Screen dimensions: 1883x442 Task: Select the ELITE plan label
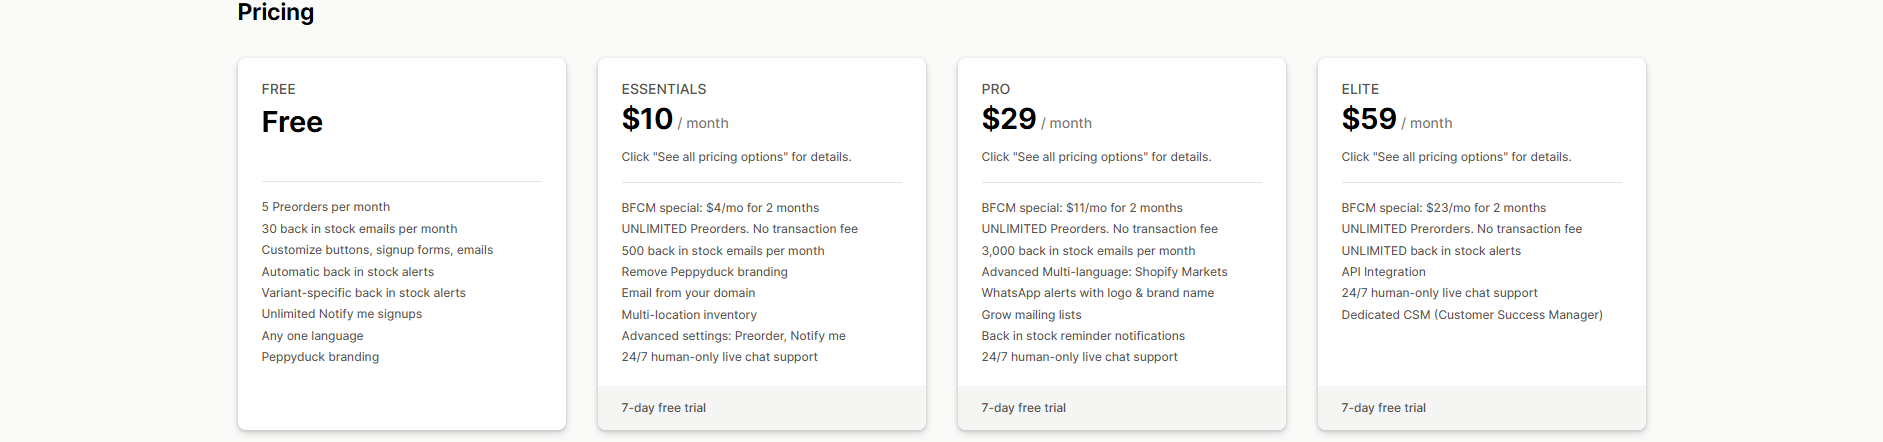(1360, 89)
